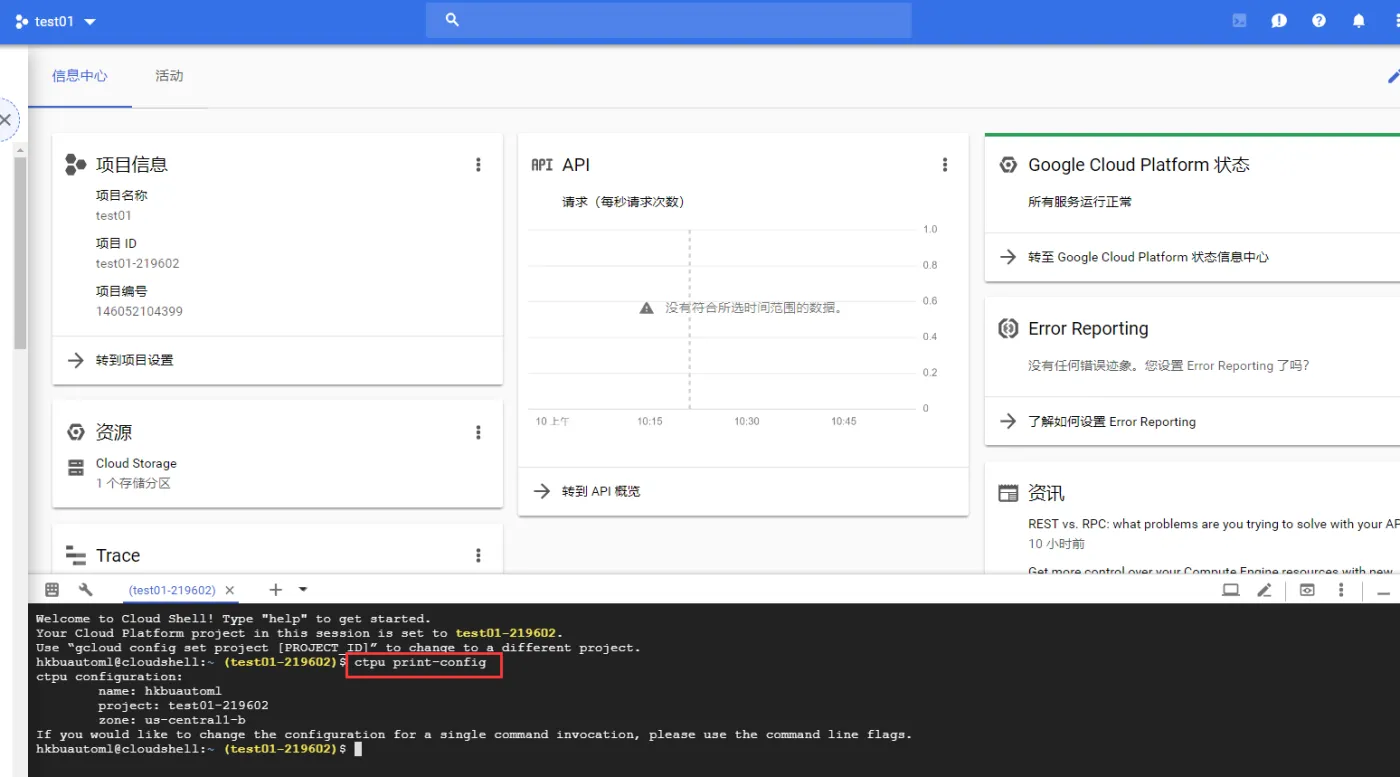
Task: Click the name: hkbuautoml terminal line
Action: [x=160, y=691]
